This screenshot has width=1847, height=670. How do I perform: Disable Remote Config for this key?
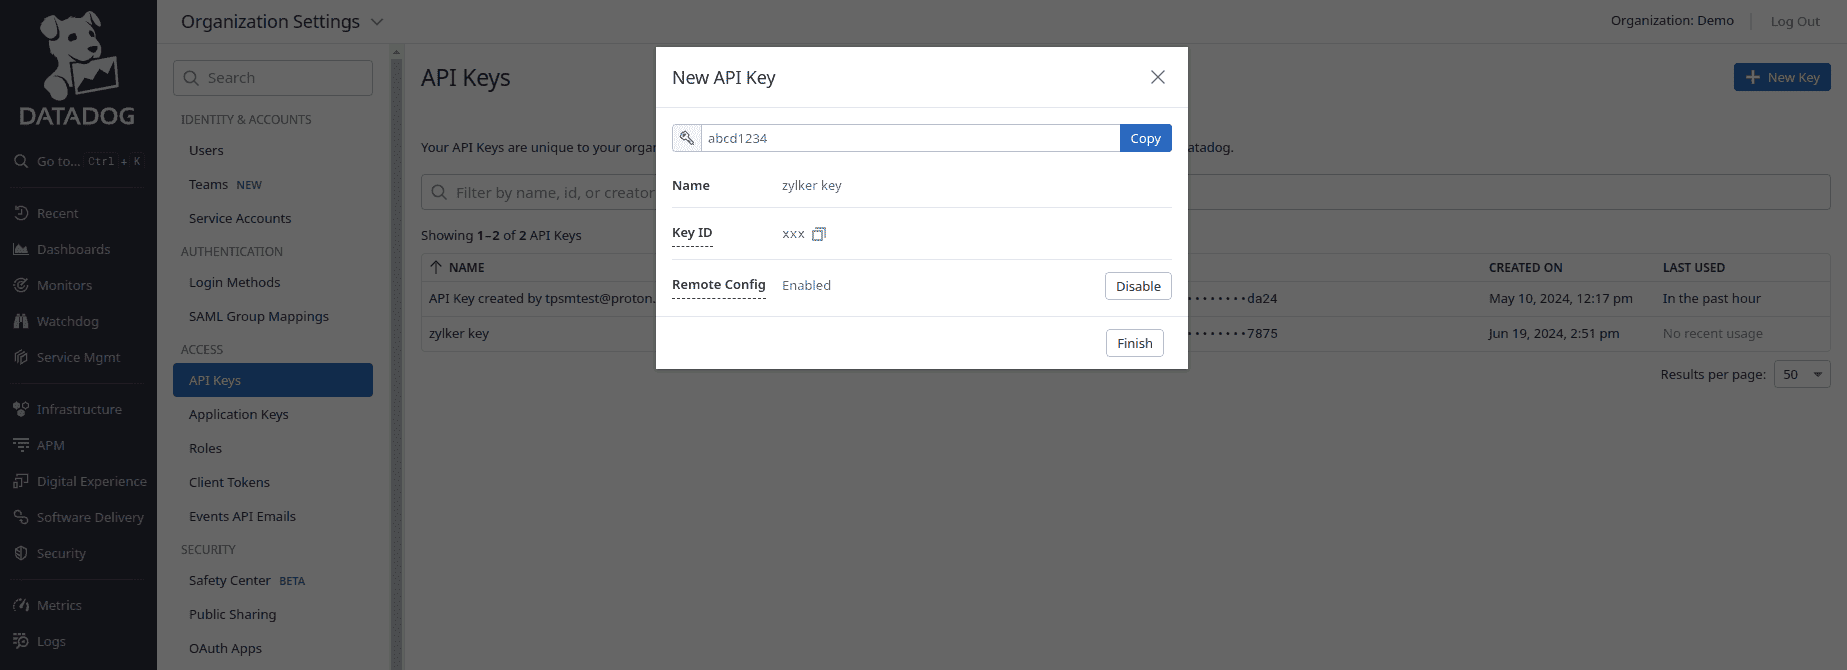(x=1138, y=286)
